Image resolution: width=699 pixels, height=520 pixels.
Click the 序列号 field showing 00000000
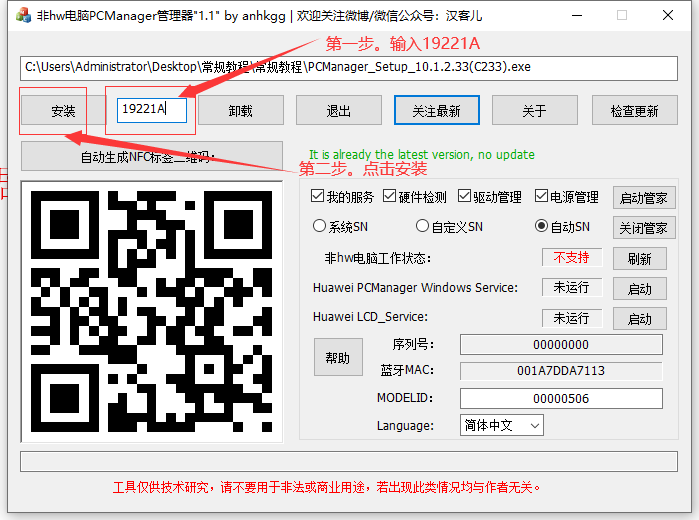click(x=561, y=345)
